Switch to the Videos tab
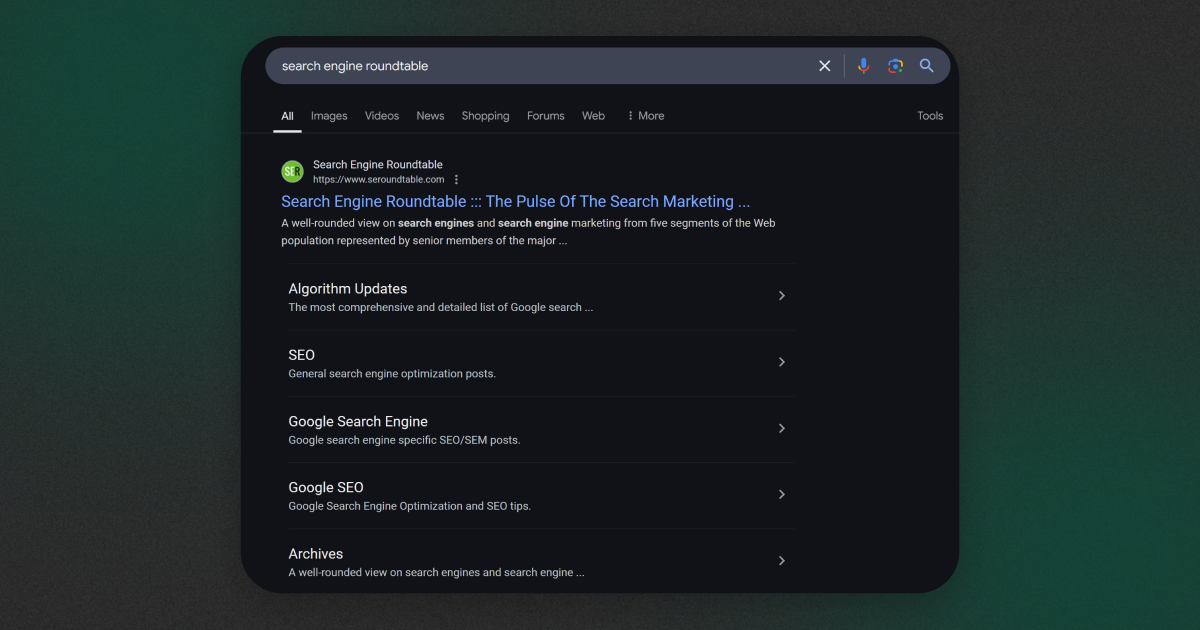This screenshot has height=630, width=1200. (382, 116)
